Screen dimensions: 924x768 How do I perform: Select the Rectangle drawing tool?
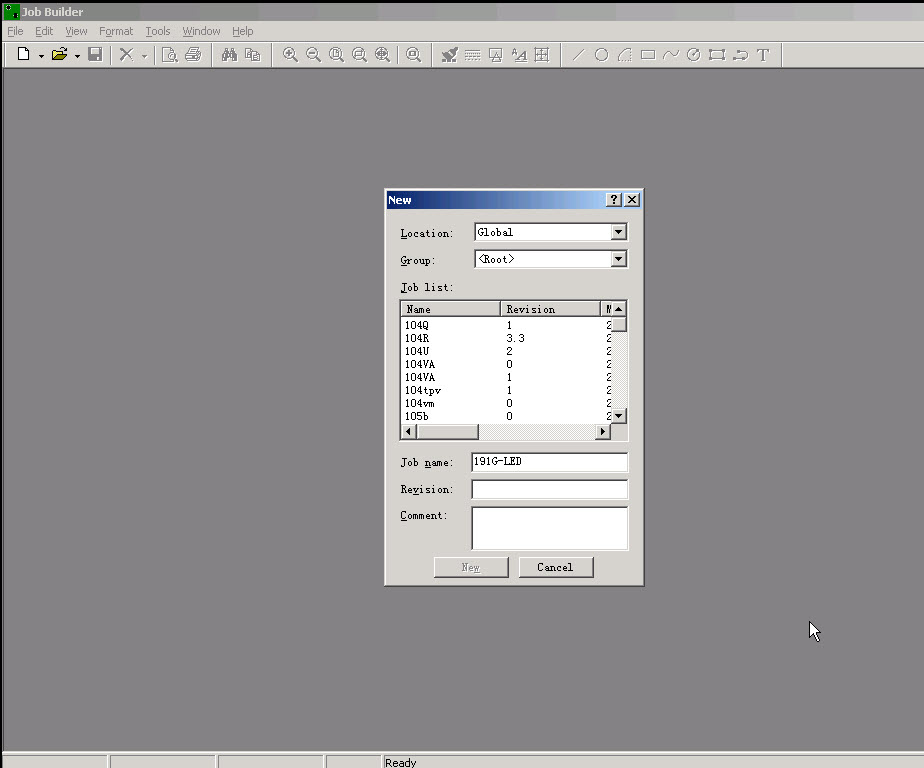[648, 55]
